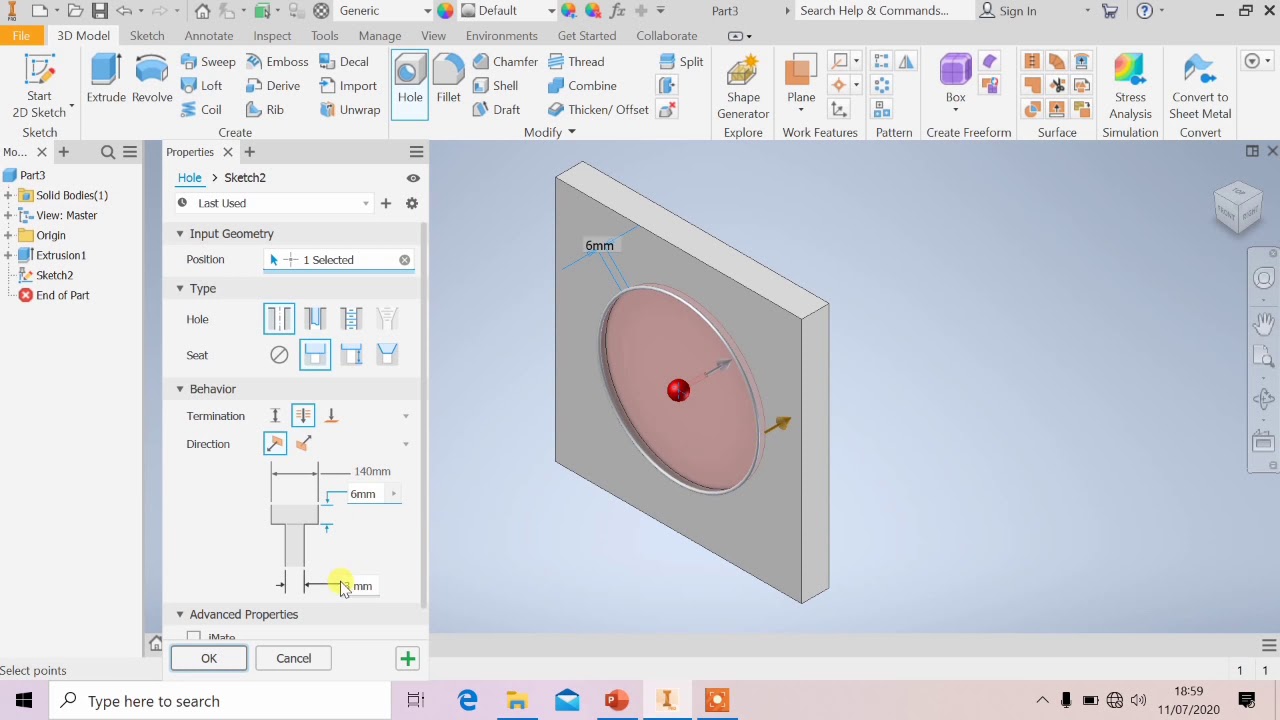Clear the position selection
The height and width of the screenshot is (720, 1280).
pos(404,260)
